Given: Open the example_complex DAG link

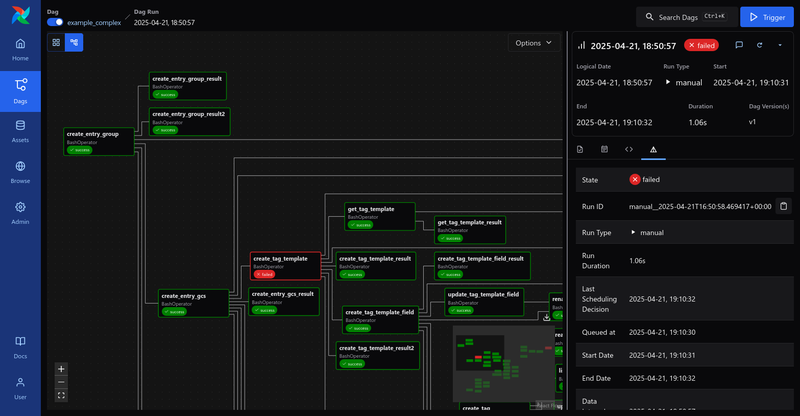Looking at the screenshot, I should [x=93, y=21].
